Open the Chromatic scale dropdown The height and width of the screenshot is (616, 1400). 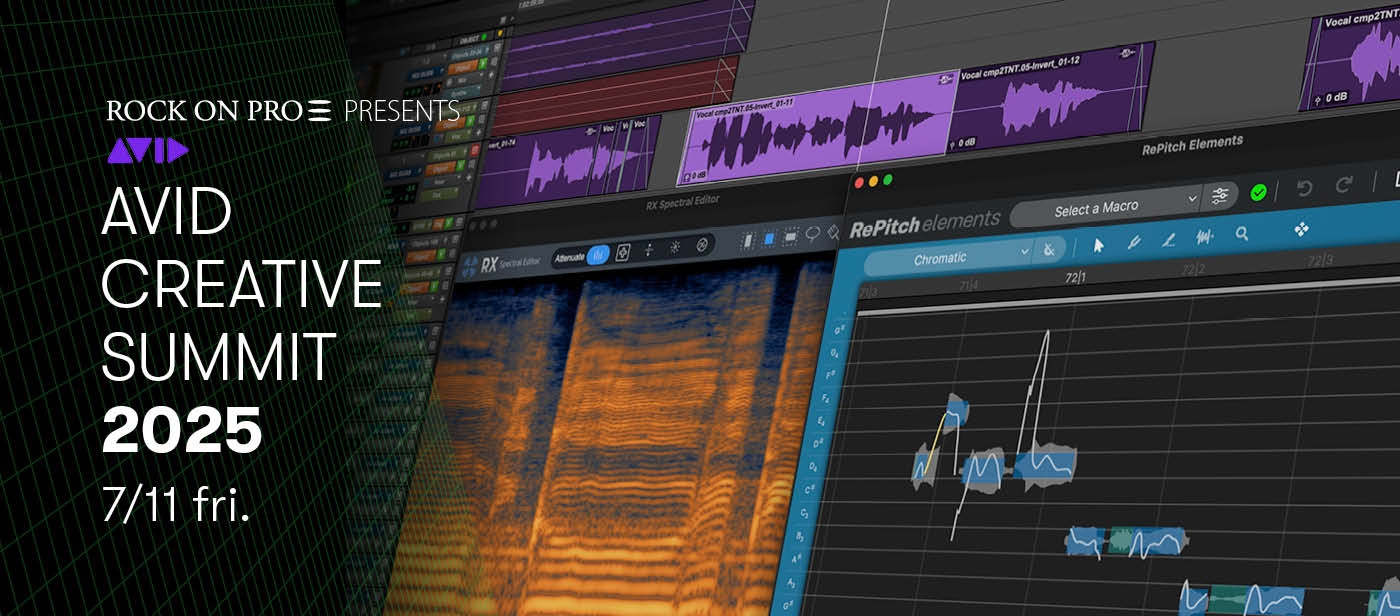tap(948, 259)
